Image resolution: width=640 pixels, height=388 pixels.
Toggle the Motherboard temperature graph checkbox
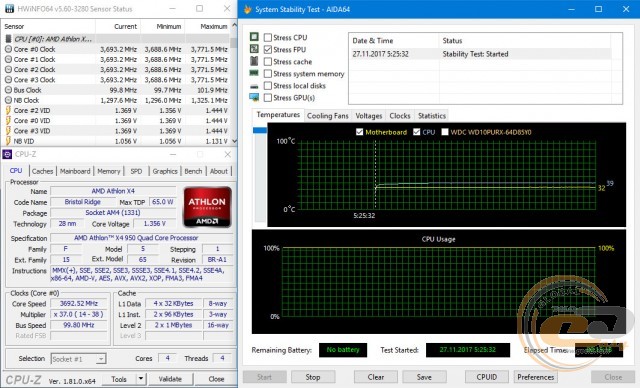pos(360,132)
